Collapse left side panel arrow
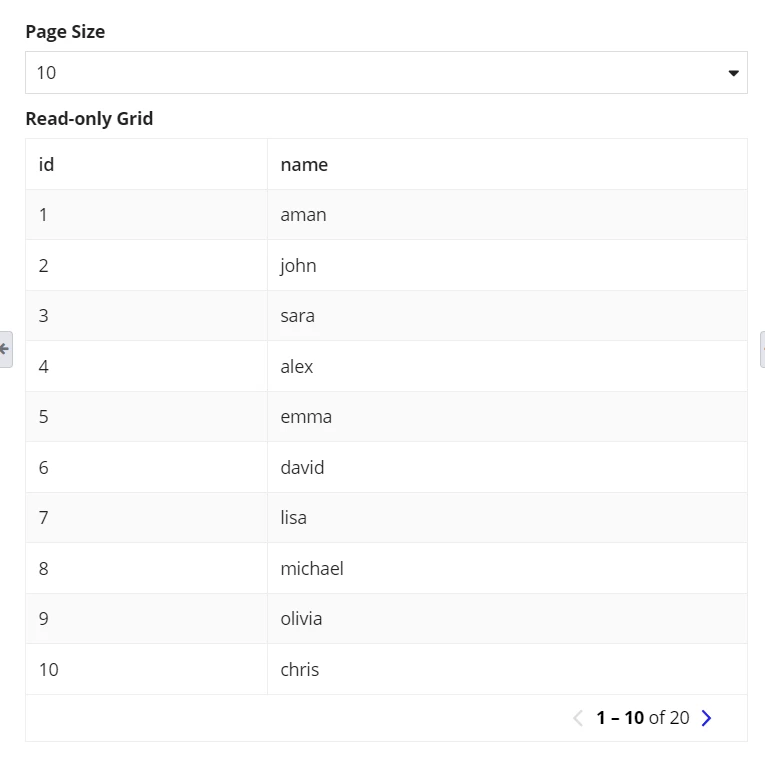This screenshot has height=759, width=765. pos(5,349)
